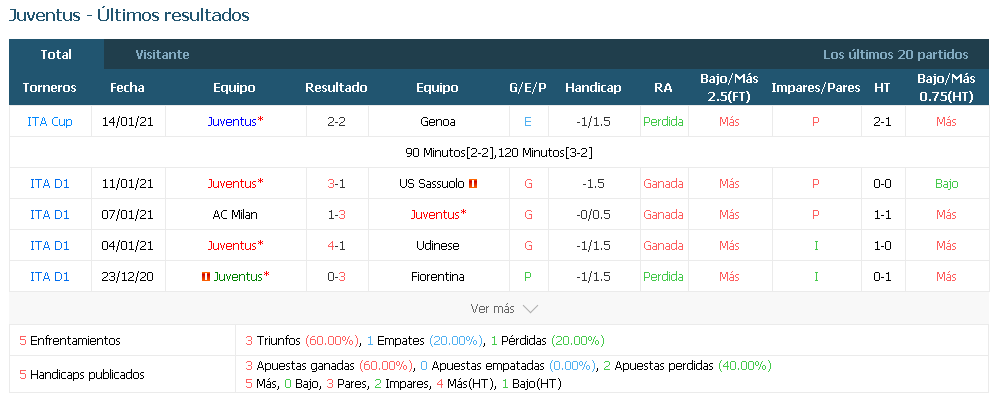Open the Los últimos 20 partidos selector
The width and height of the screenshot is (1001, 404).
895,55
